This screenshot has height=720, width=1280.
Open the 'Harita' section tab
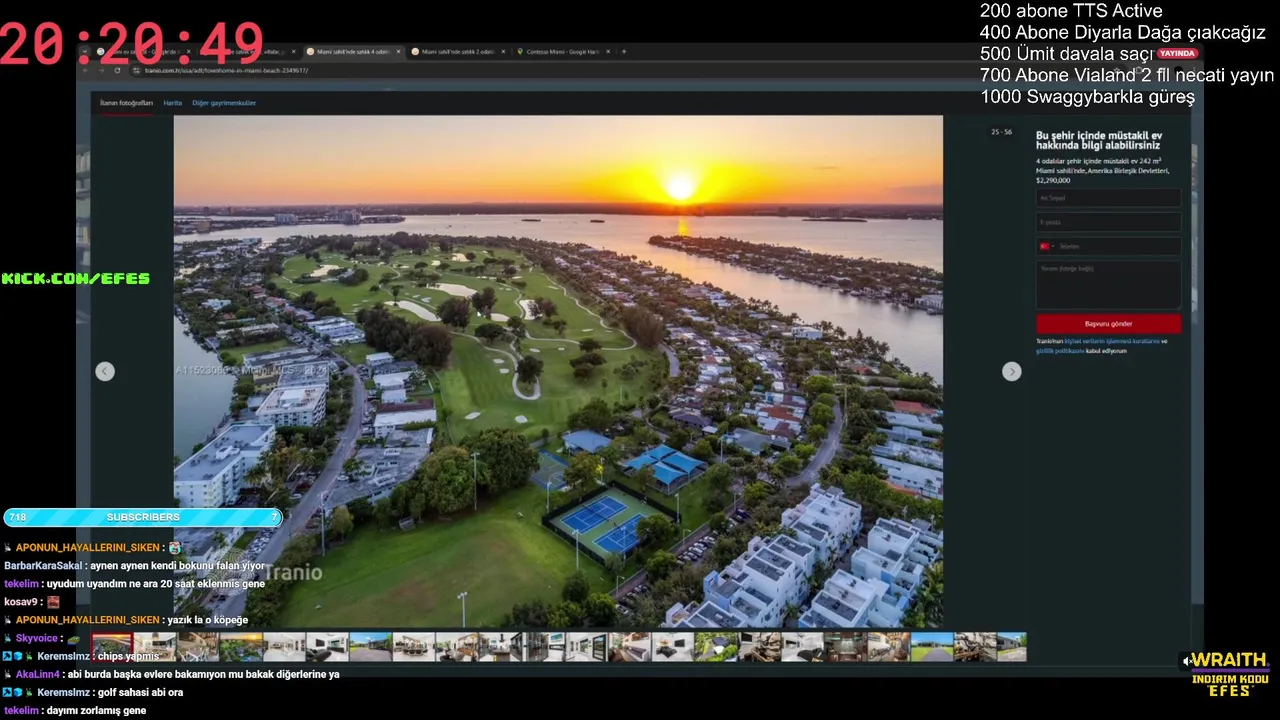click(173, 103)
